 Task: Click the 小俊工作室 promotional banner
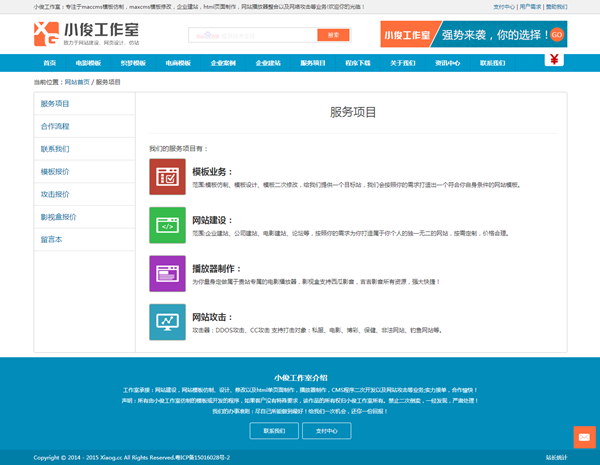474,34
